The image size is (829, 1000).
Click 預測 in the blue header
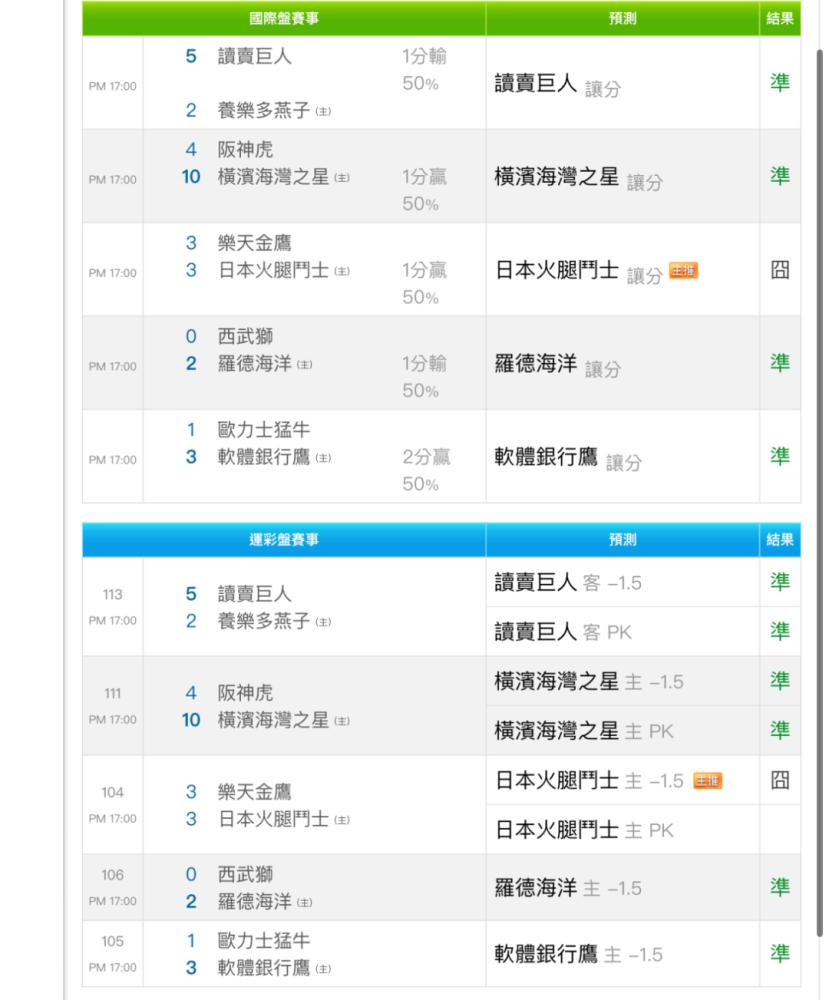coord(622,540)
